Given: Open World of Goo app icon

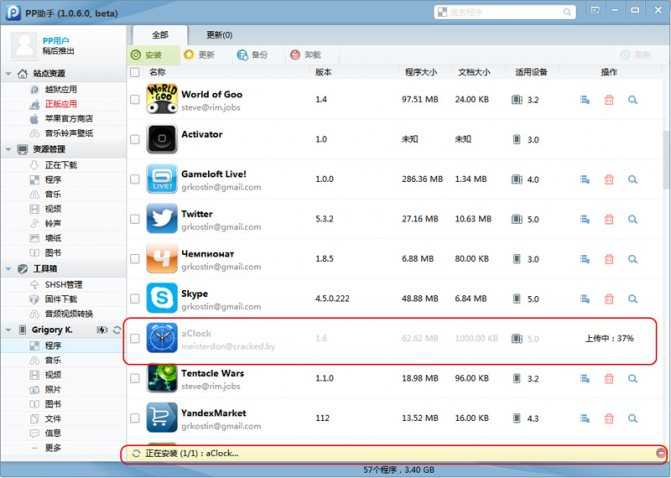Looking at the screenshot, I should point(162,99).
